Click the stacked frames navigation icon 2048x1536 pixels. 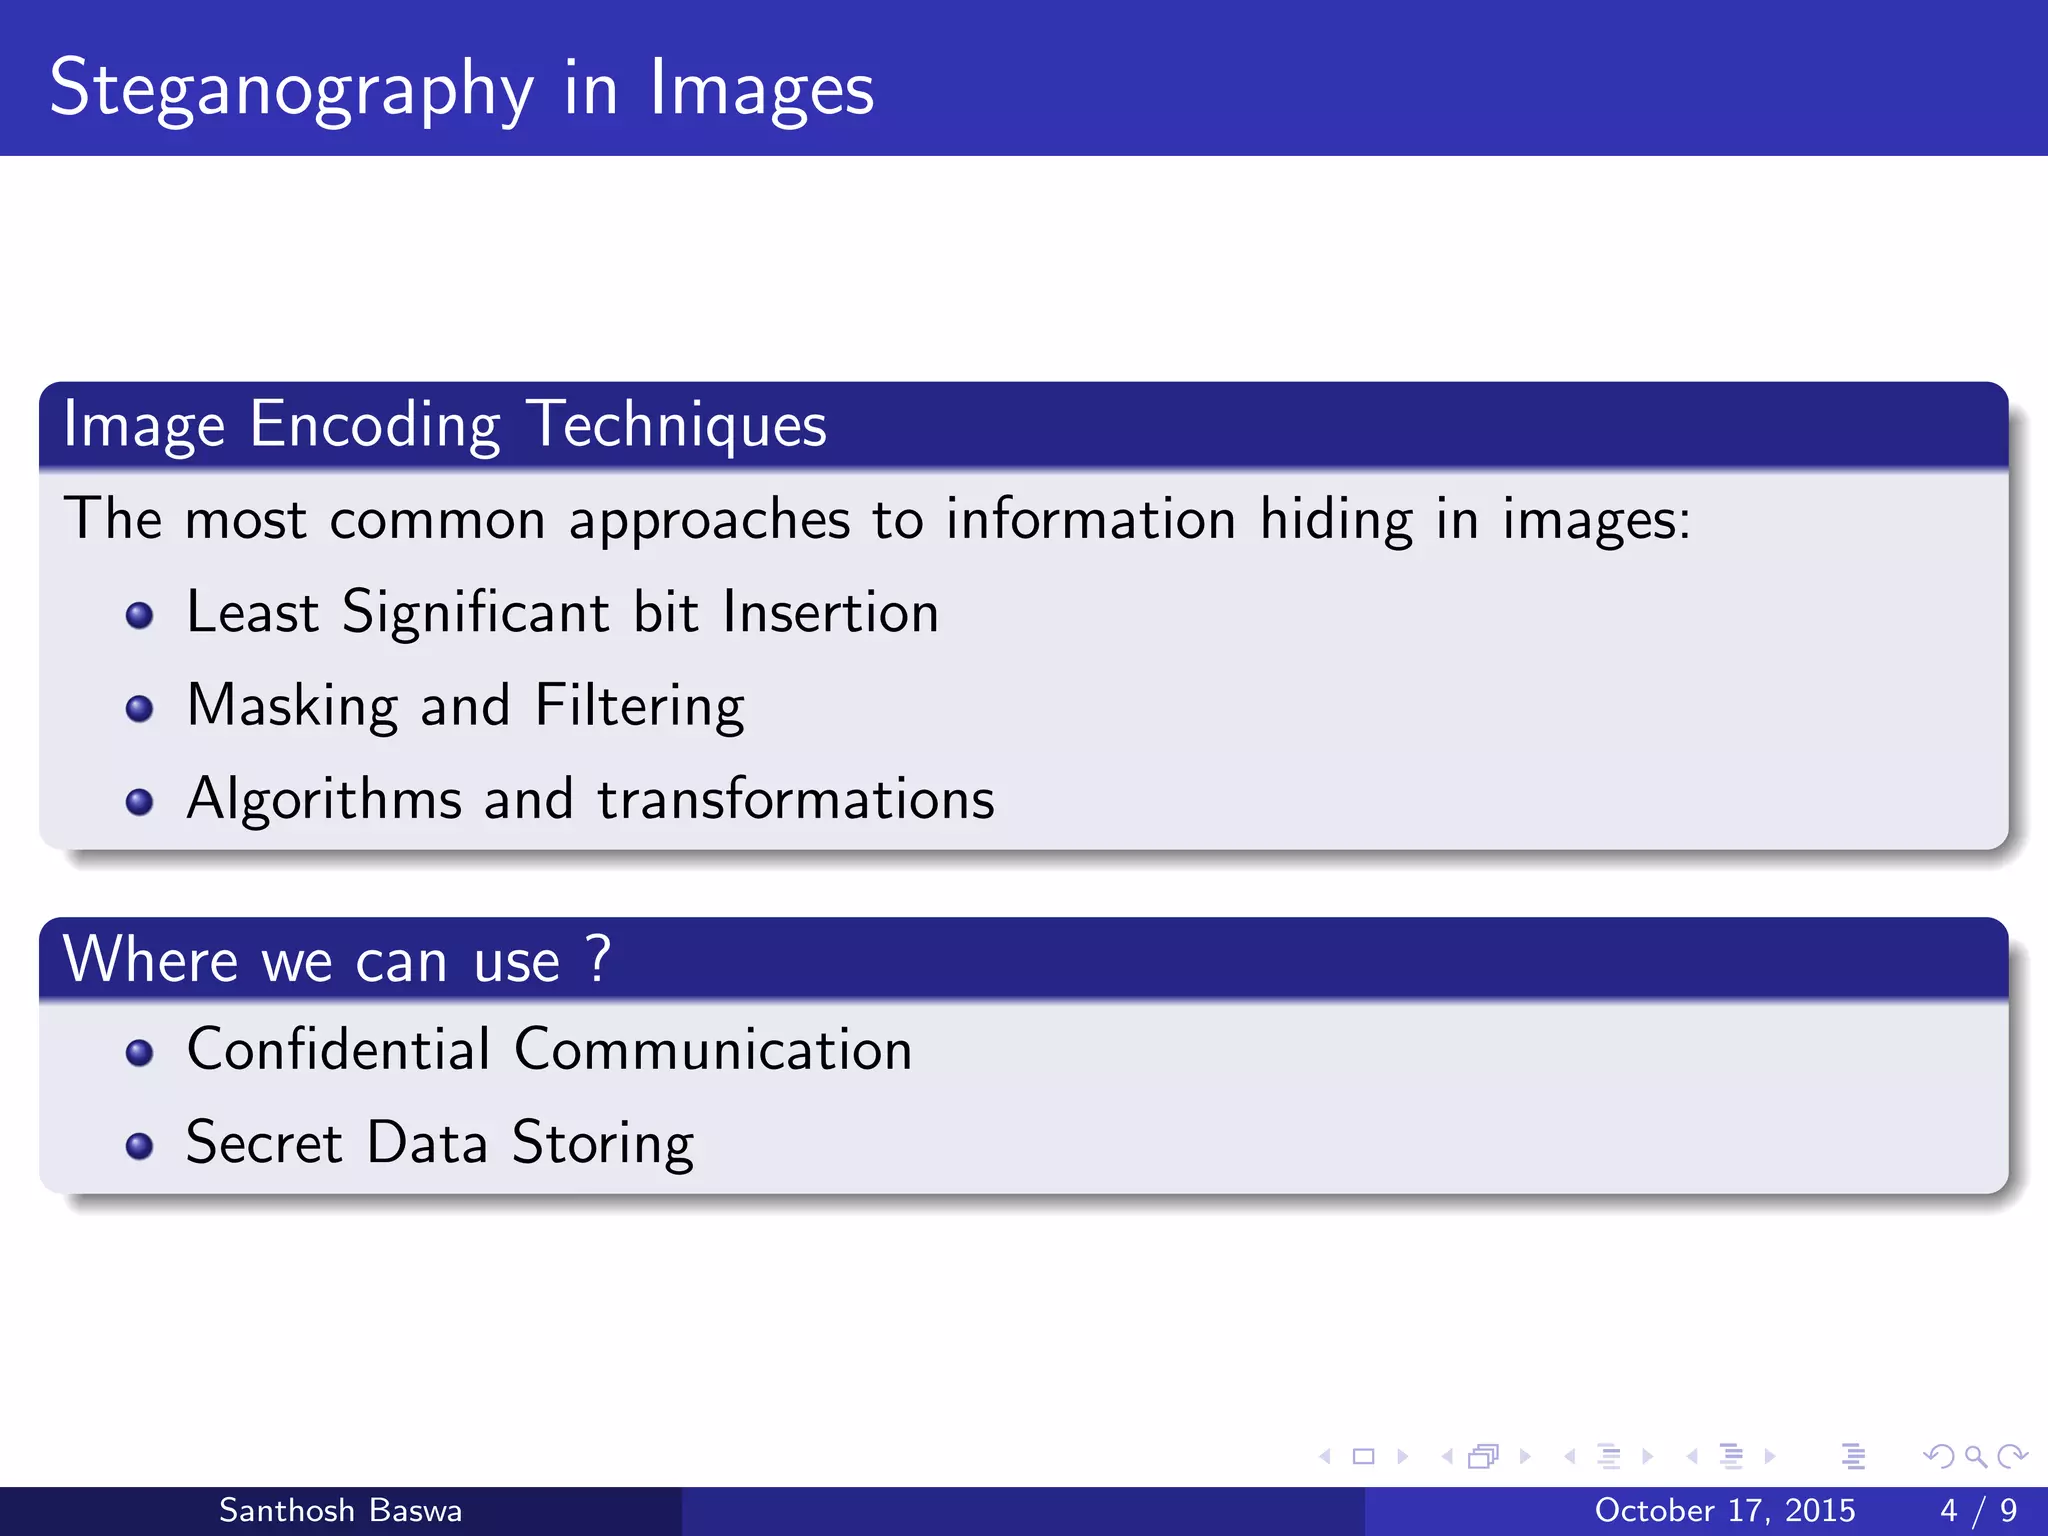(1484, 1457)
